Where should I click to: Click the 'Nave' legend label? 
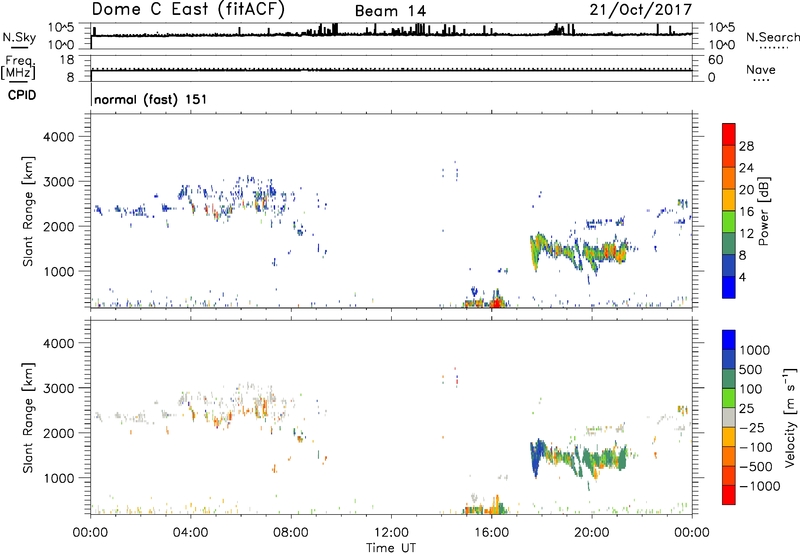coord(761,70)
